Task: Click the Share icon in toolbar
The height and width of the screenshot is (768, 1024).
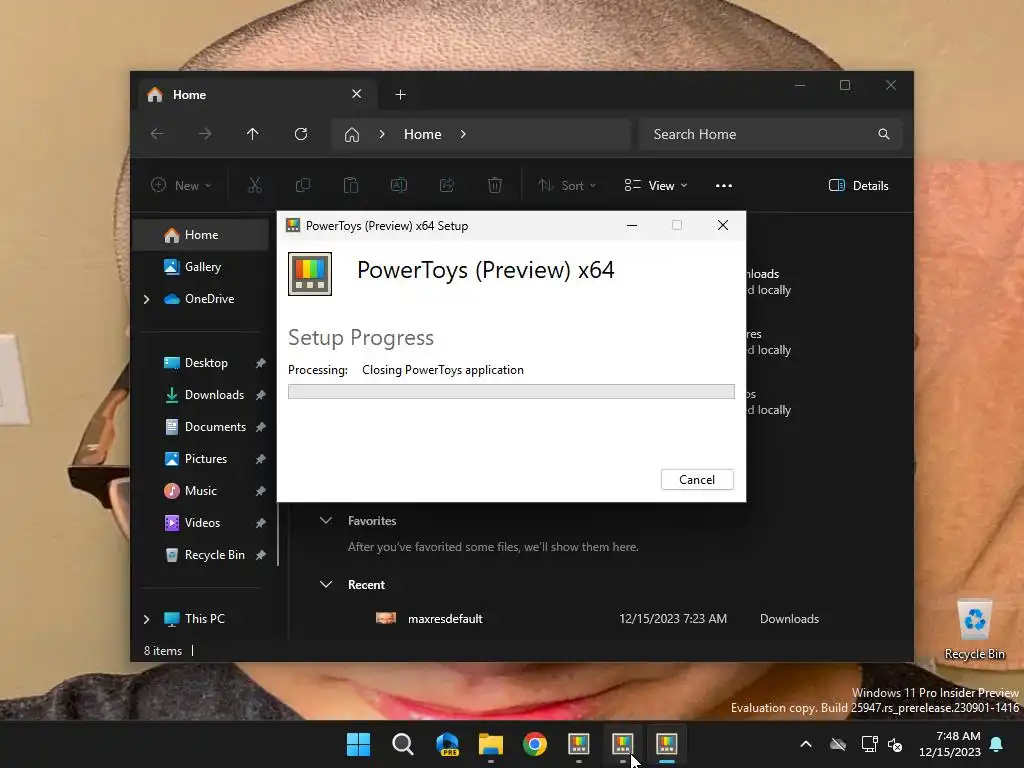Action: [447, 185]
